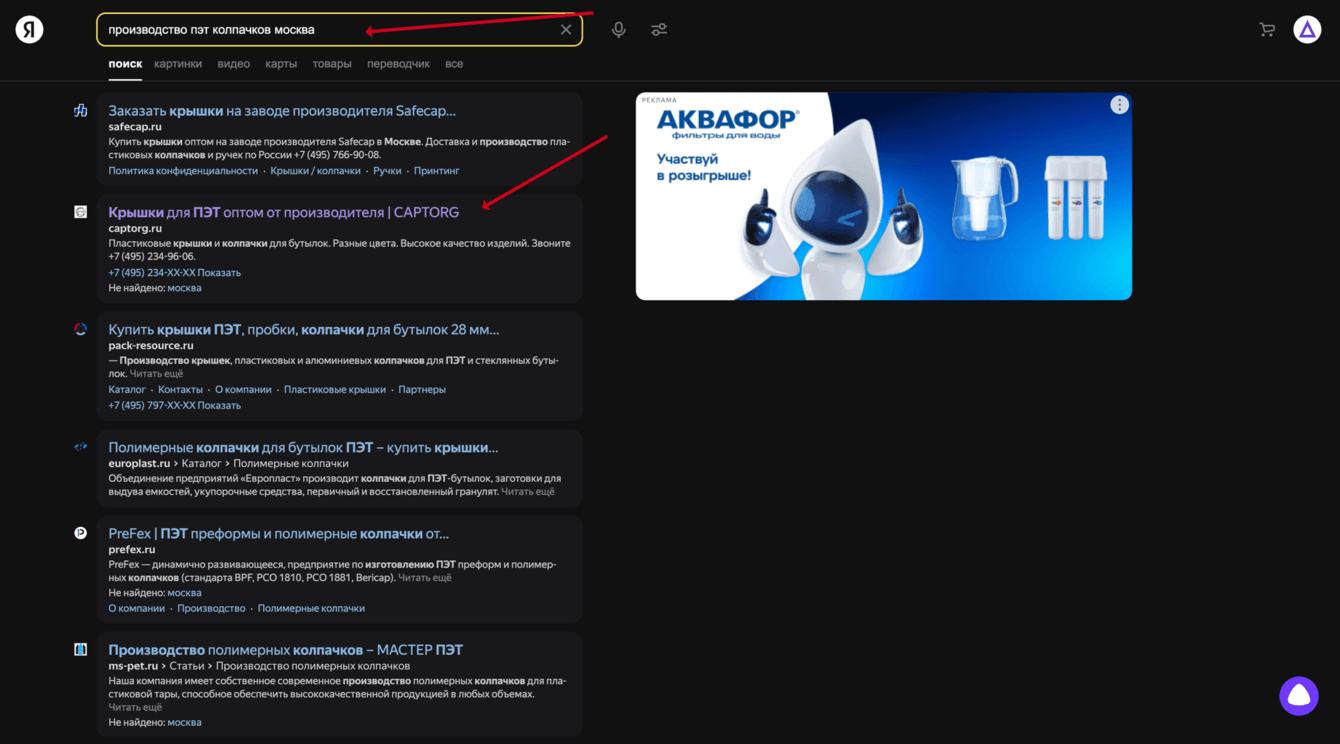Switch to the «видео» tab

click(234, 64)
